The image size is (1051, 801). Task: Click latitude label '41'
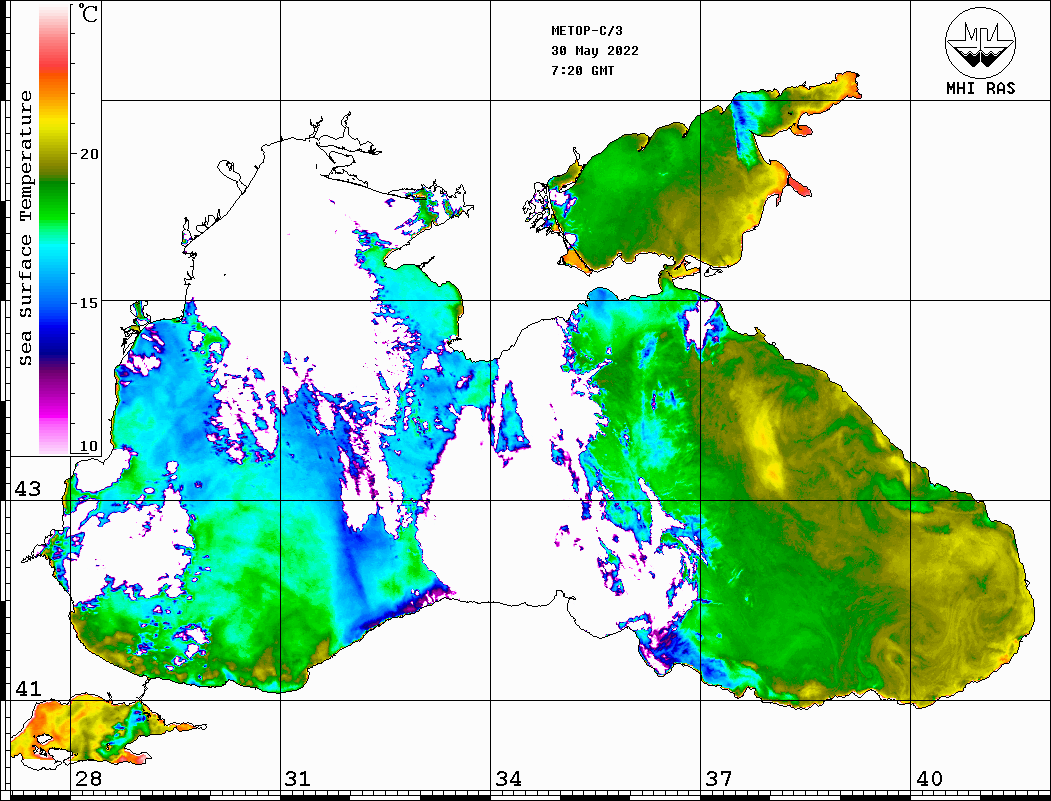click(x=28, y=688)
